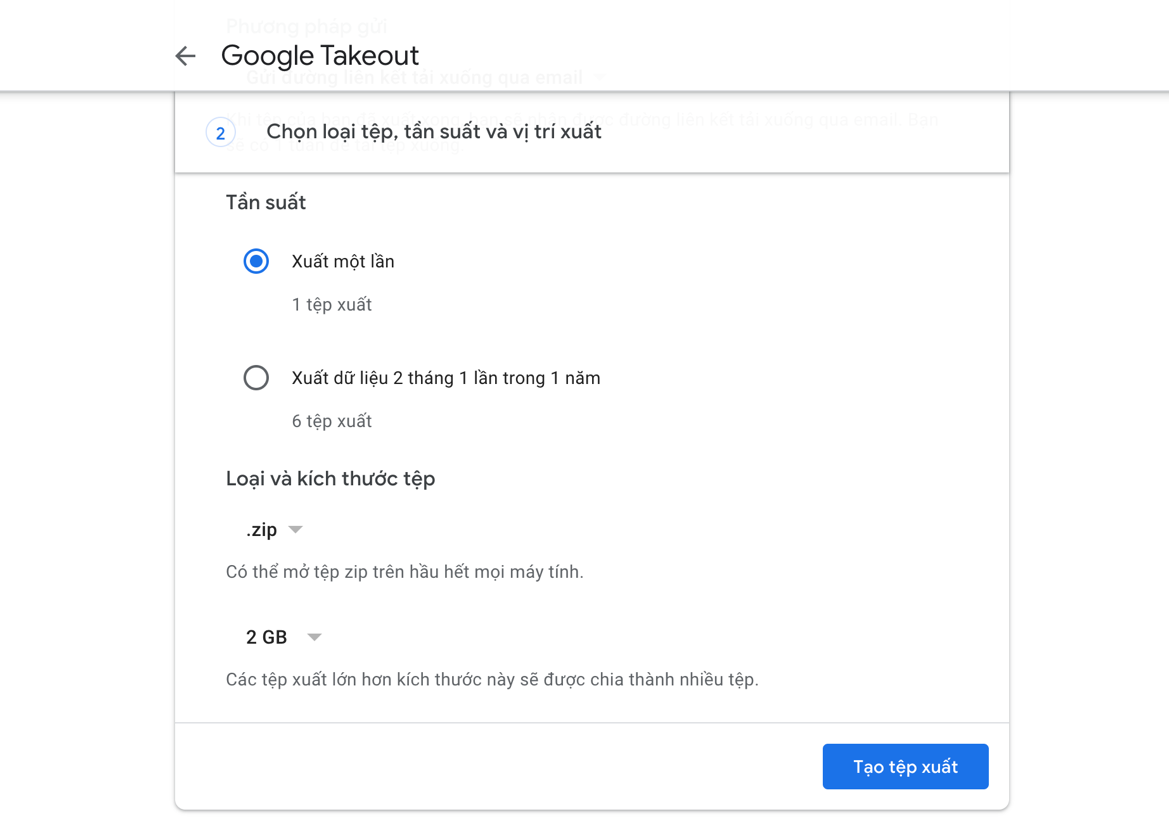Image resolution: width=1169 pixels, height=825 pixels.
Task: Click the "1 tệp xuất" subtext
Action: [331, 305]
